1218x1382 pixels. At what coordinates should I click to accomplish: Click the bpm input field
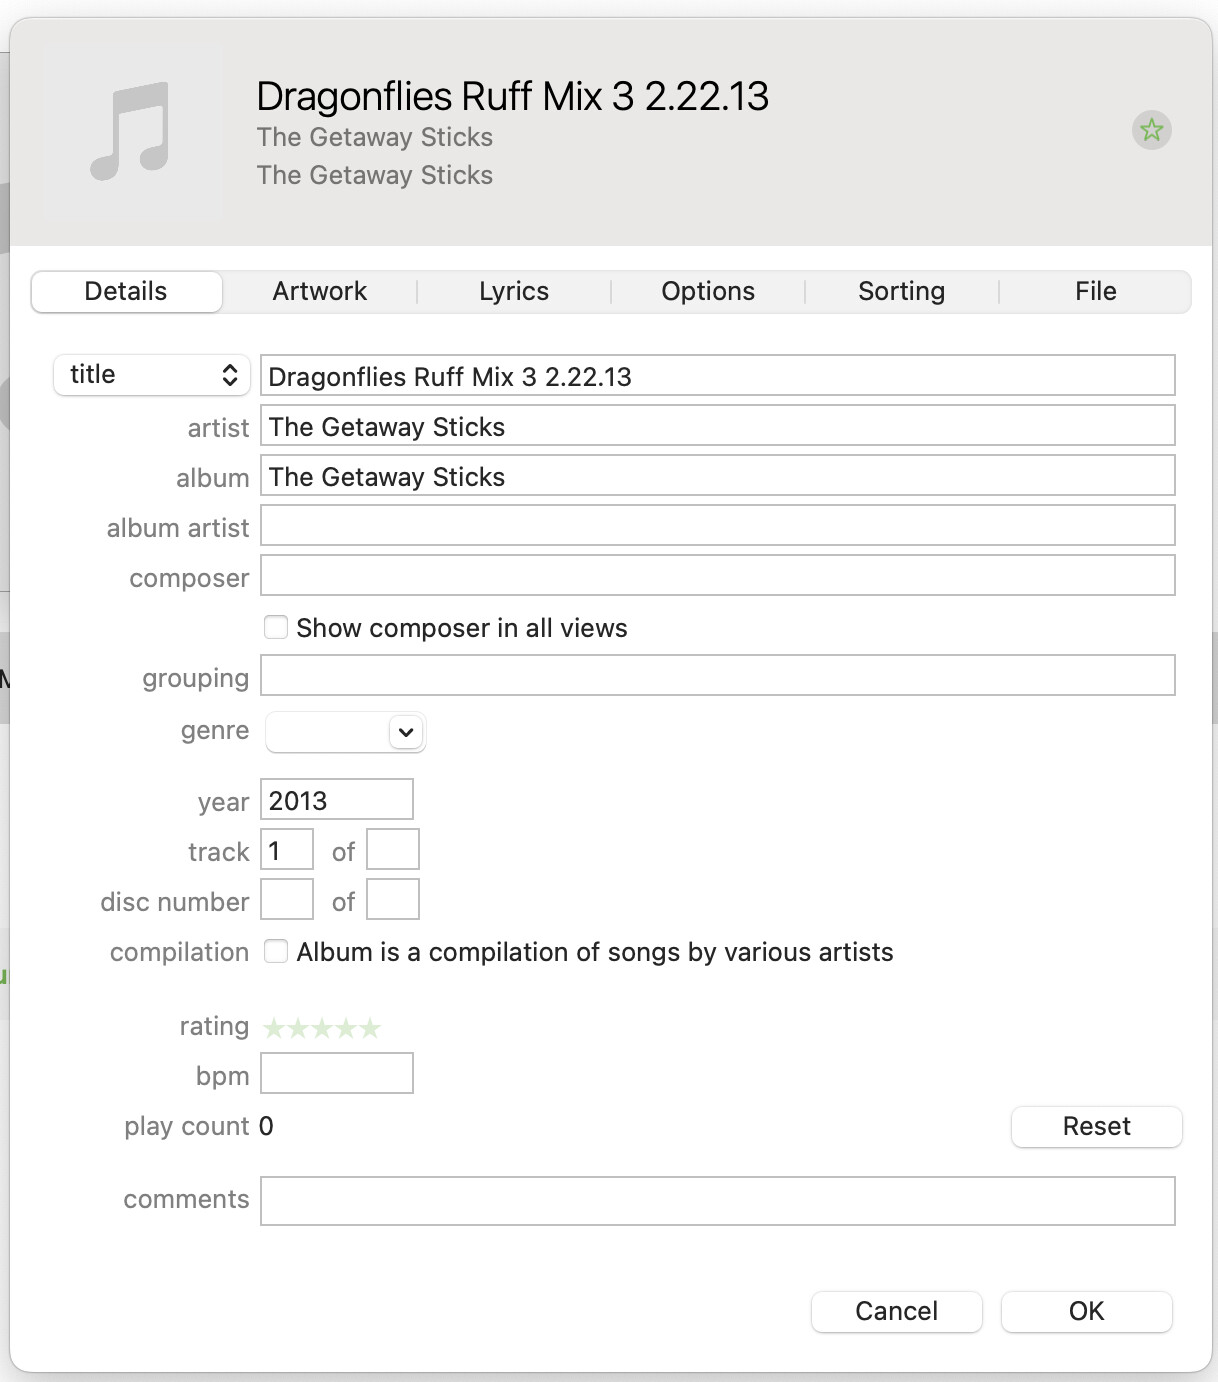click(336, 1074)
